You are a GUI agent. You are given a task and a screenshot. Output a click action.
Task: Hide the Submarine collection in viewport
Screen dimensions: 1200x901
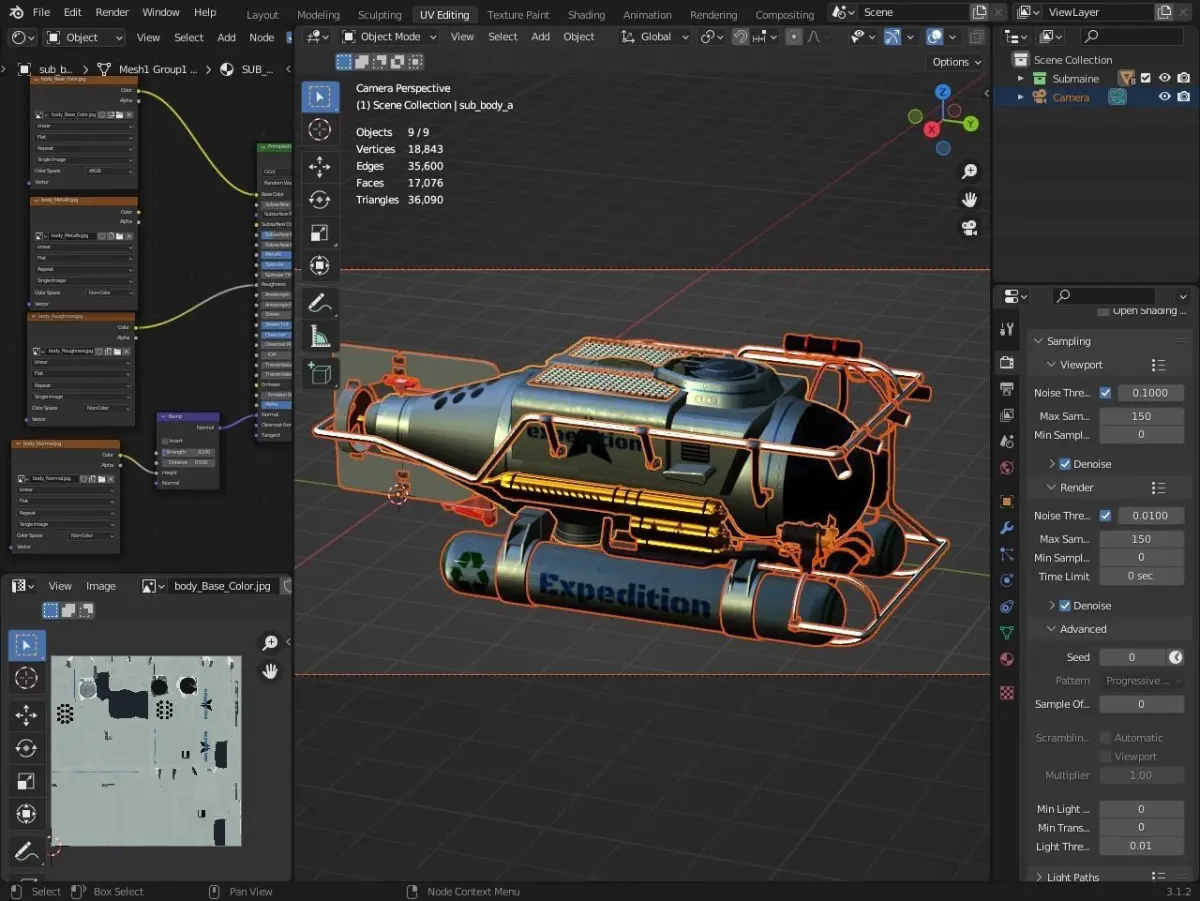point(1164,78)
